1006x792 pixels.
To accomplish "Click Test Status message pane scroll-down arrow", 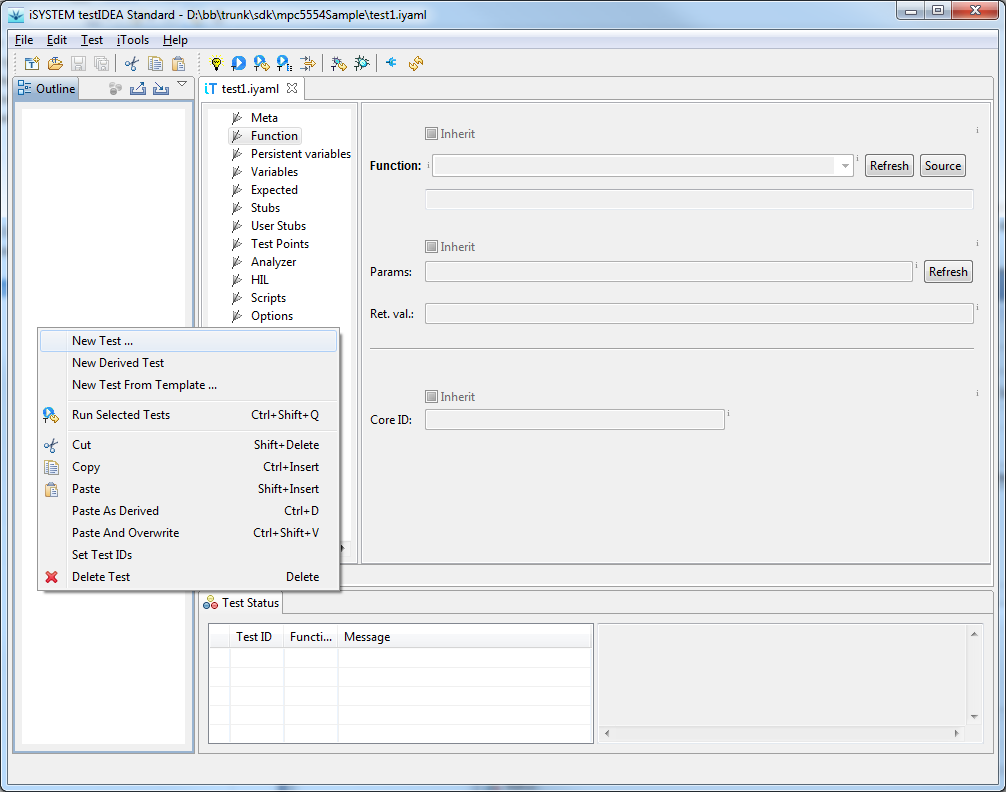I will click(974, 716).
